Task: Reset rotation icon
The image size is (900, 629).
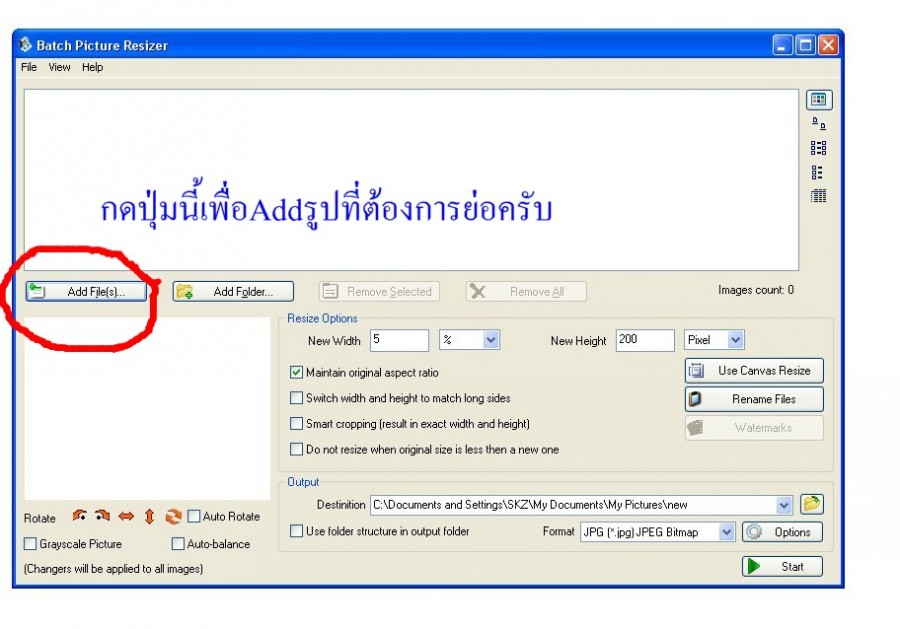Action: click(x=173, y=517)
